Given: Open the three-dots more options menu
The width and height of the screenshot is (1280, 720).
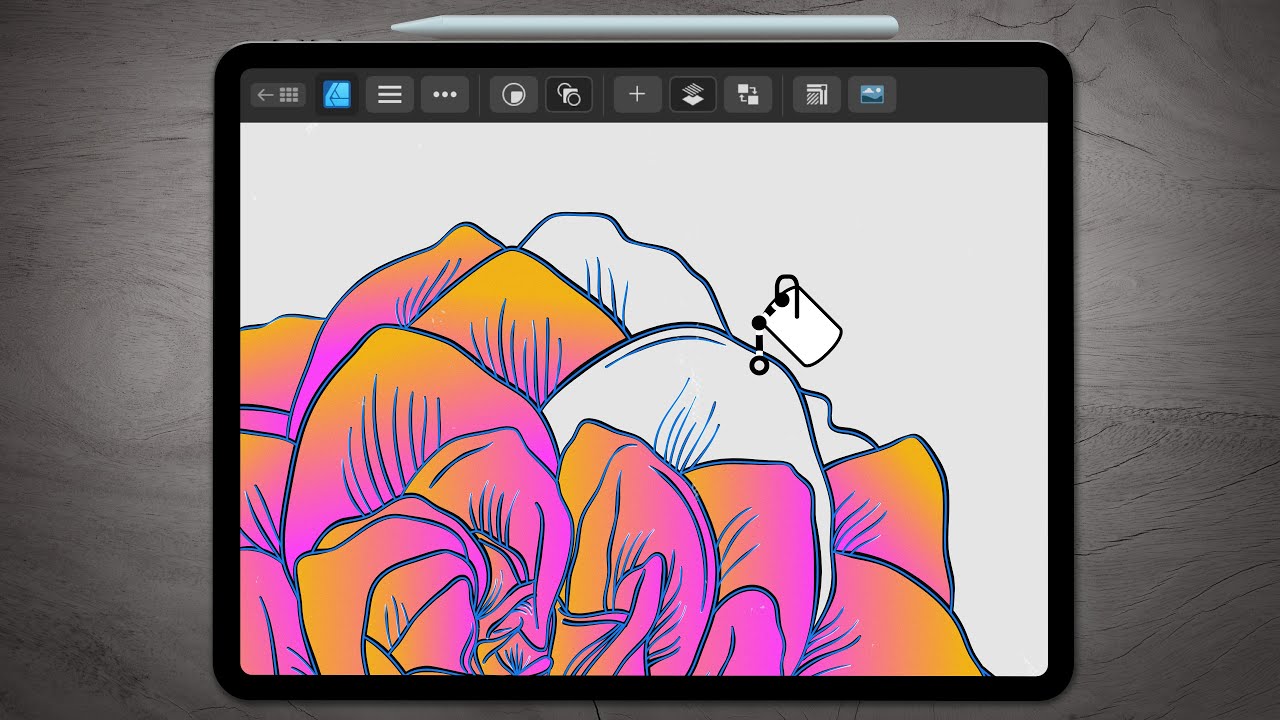Looking at the screenshot, I should point(445,95).
